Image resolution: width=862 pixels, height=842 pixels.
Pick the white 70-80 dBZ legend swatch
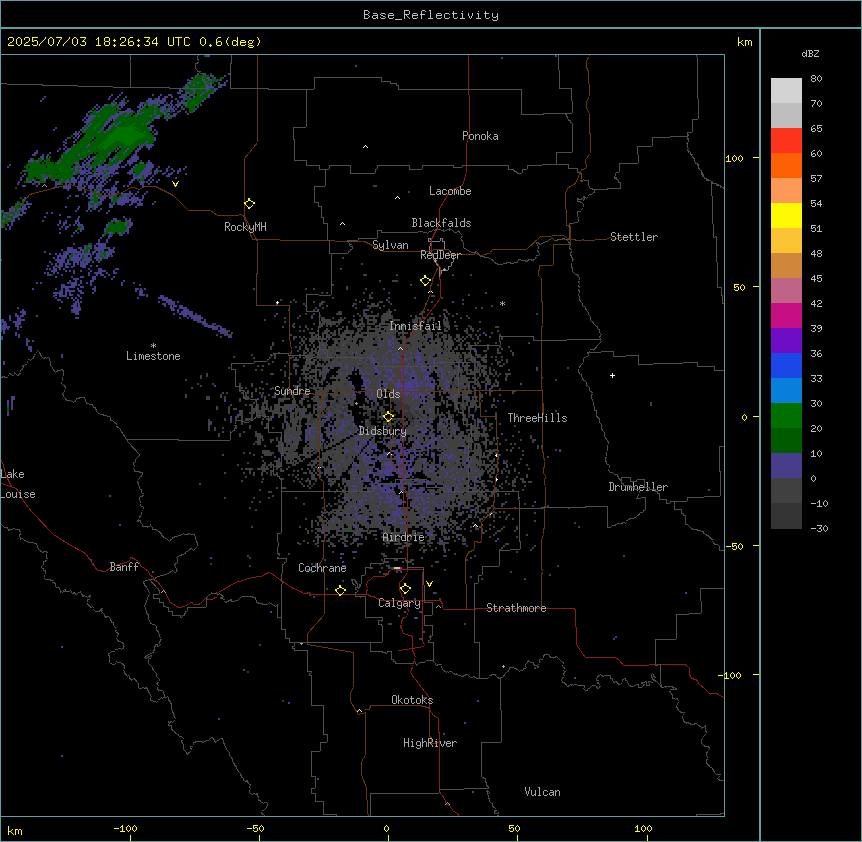tap(786, 91)
